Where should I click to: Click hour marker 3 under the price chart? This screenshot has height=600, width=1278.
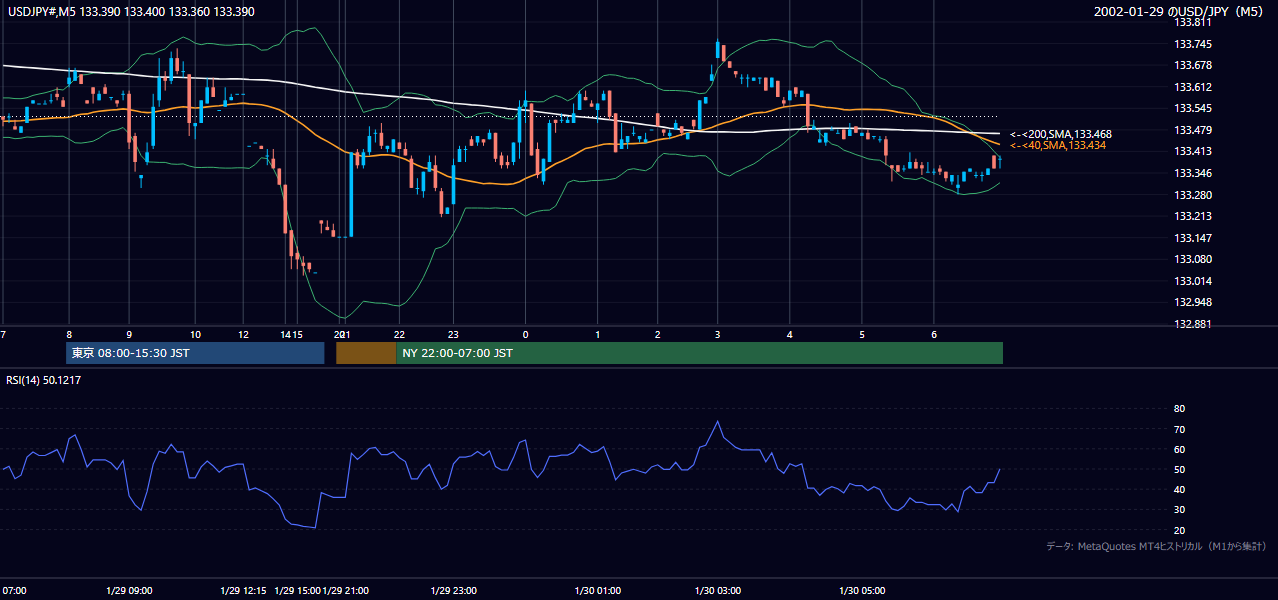click(717, 334)
